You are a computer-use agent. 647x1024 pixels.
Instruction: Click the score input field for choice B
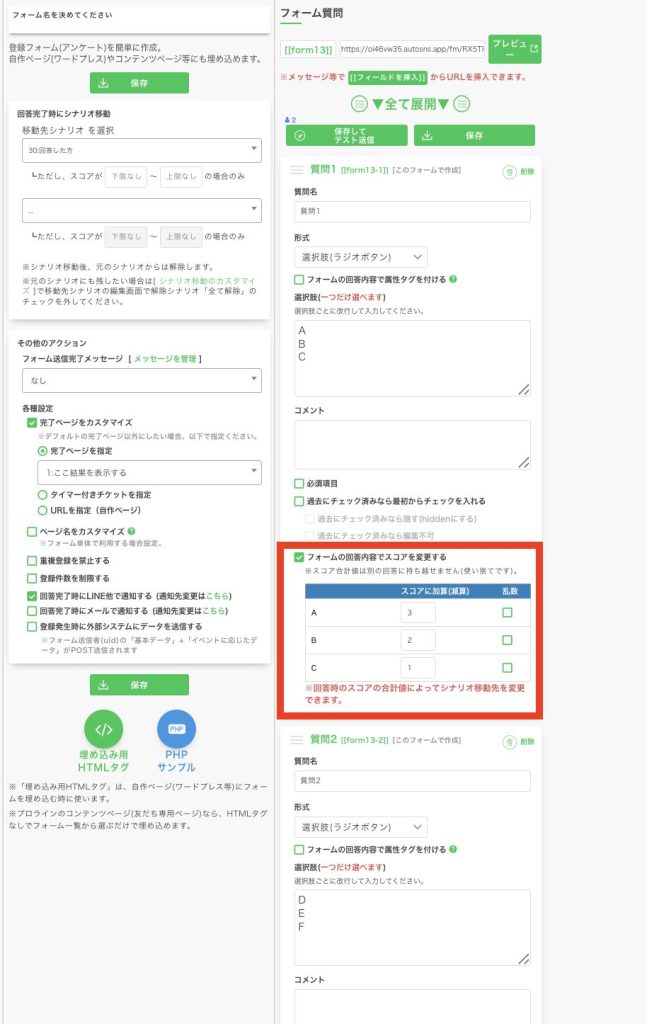[417, 640]
